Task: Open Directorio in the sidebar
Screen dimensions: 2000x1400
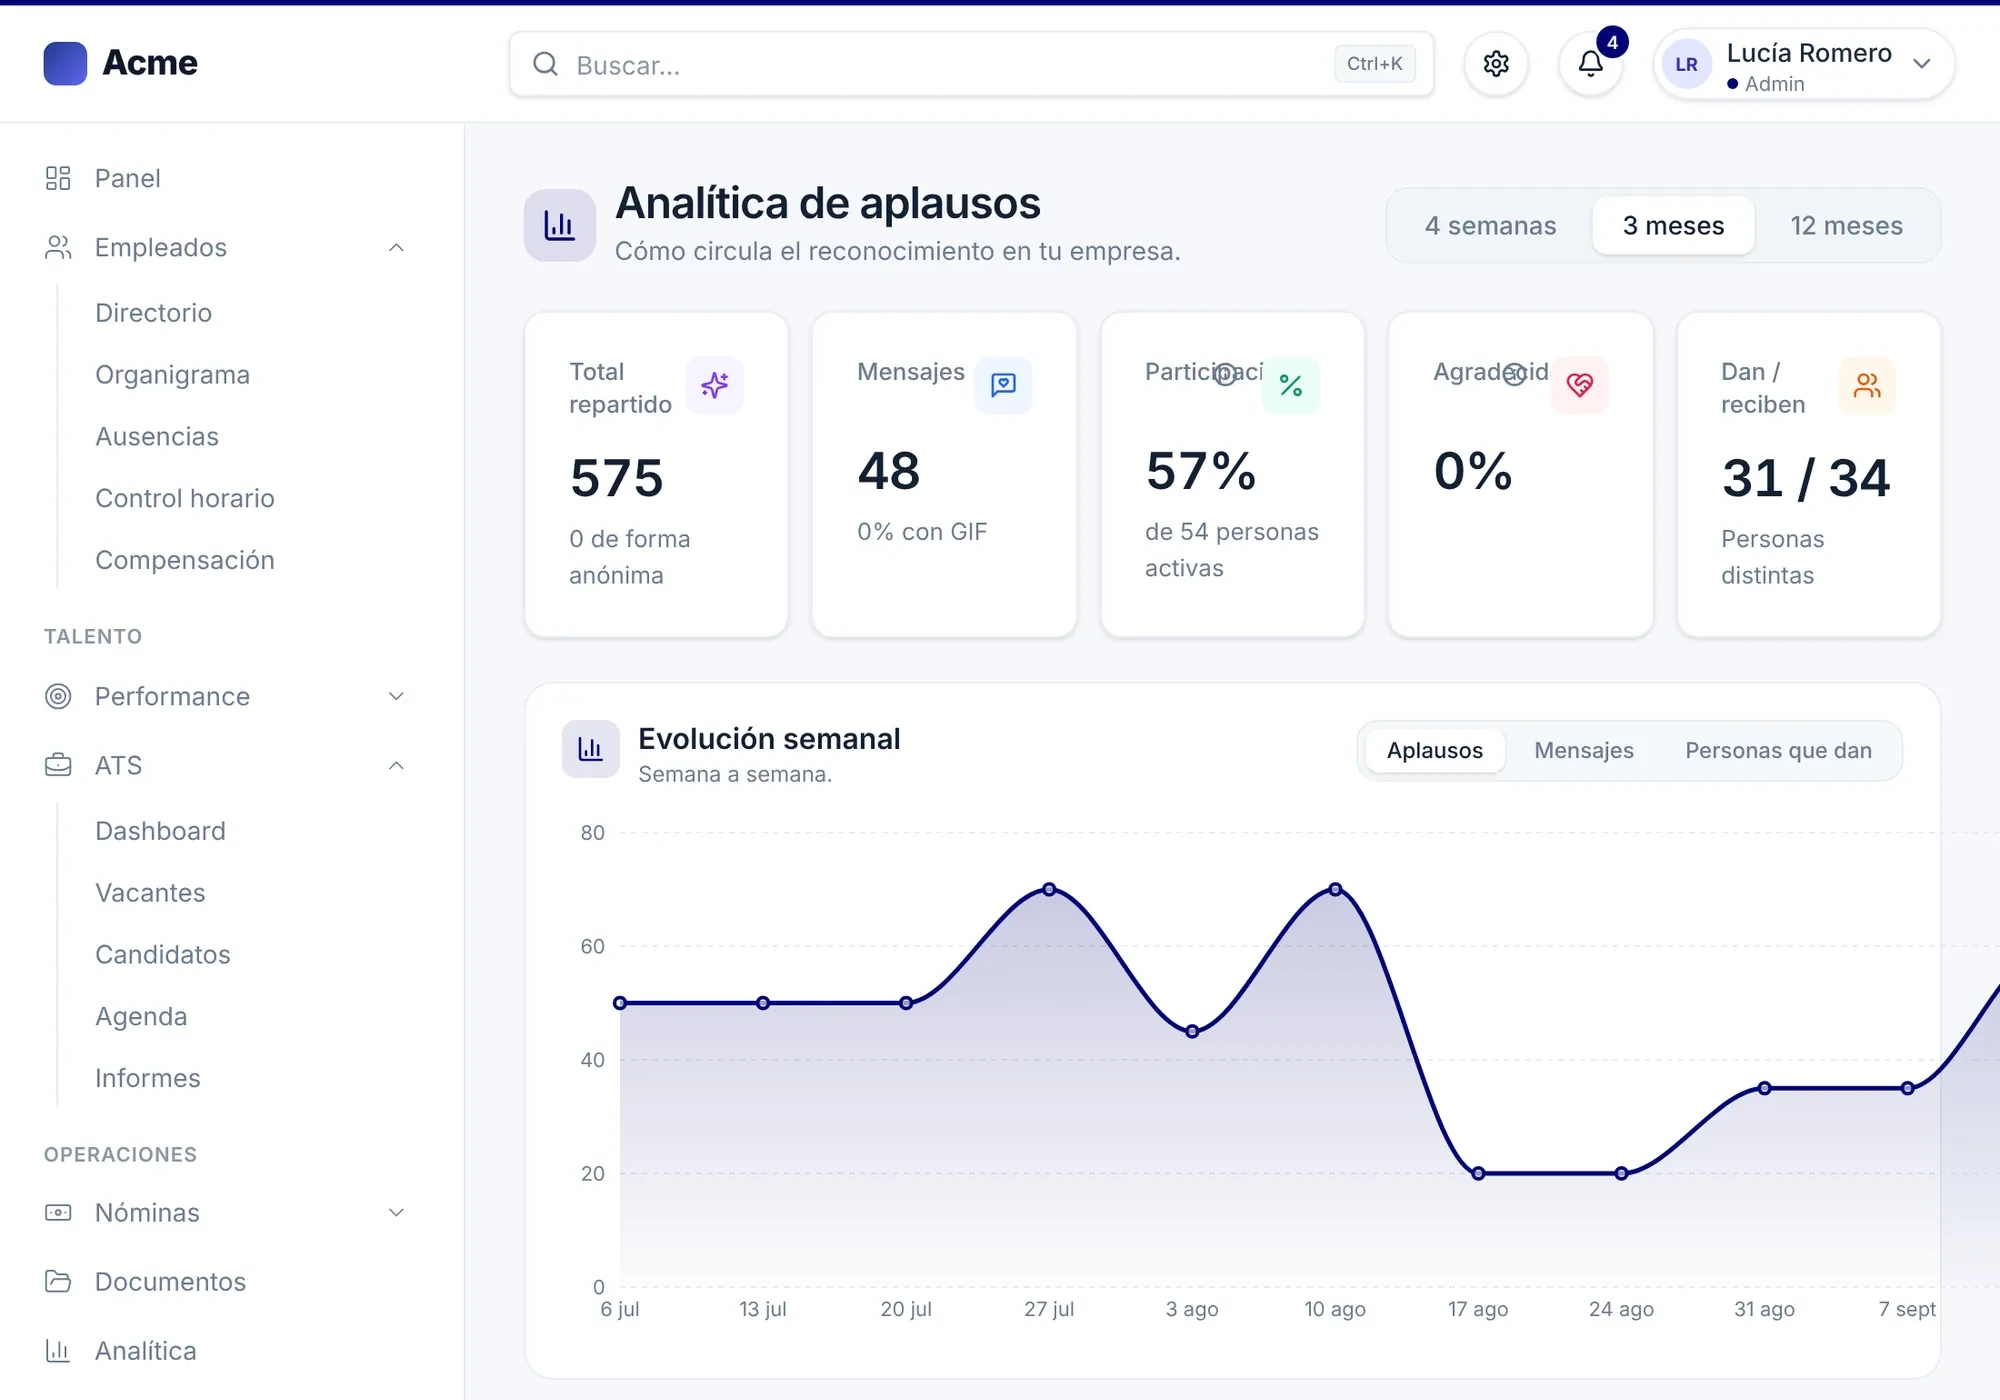Action: coord(153,313)
